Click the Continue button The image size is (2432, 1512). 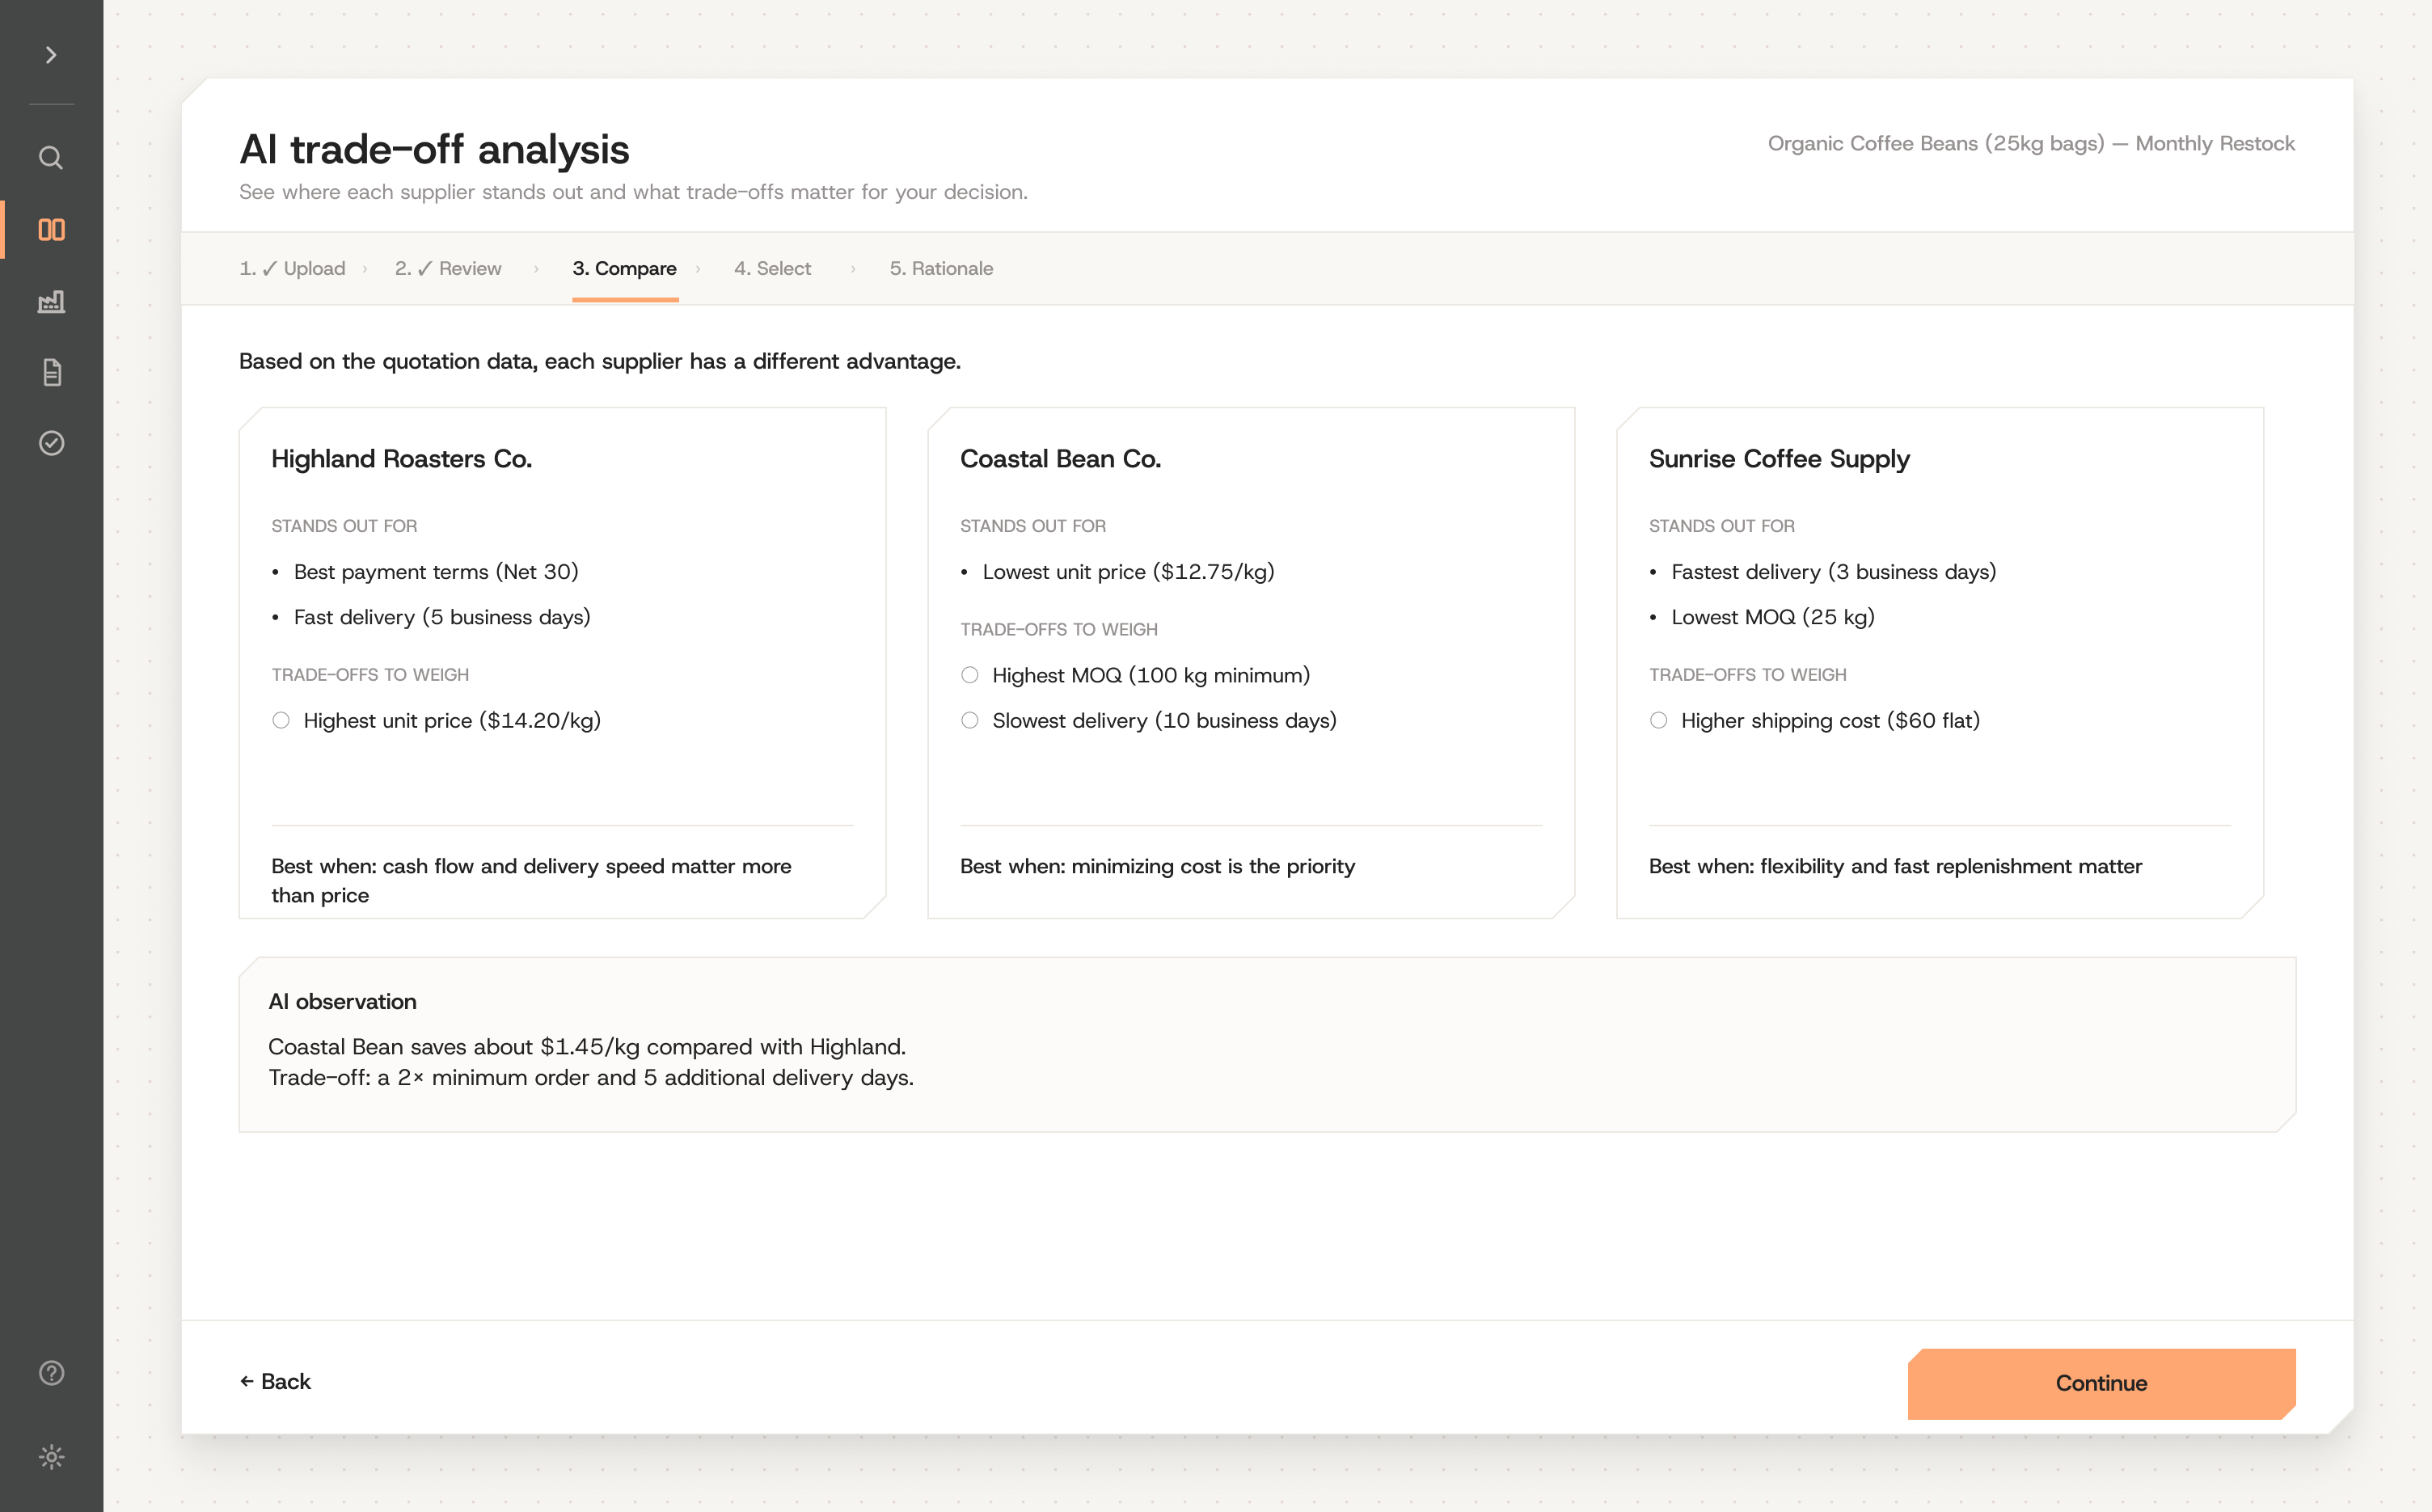point(2101,1383)
